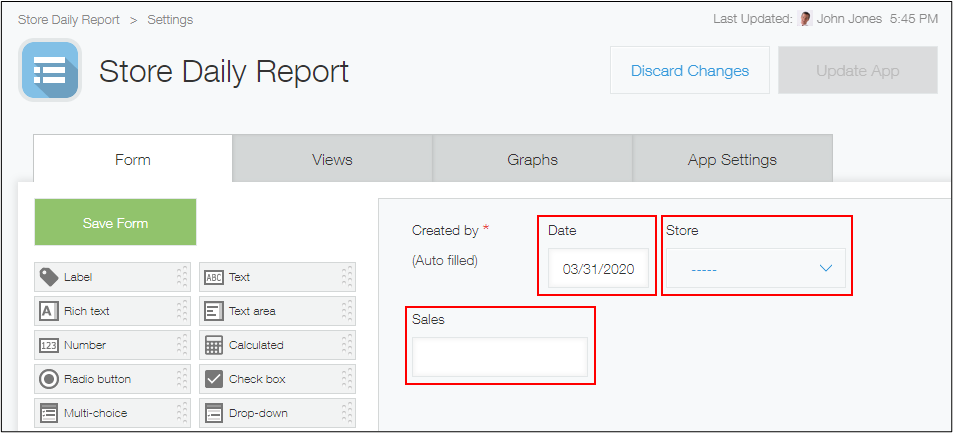Select the Text field icon
This screenshot has width=953, height=433.
[213, 277]
